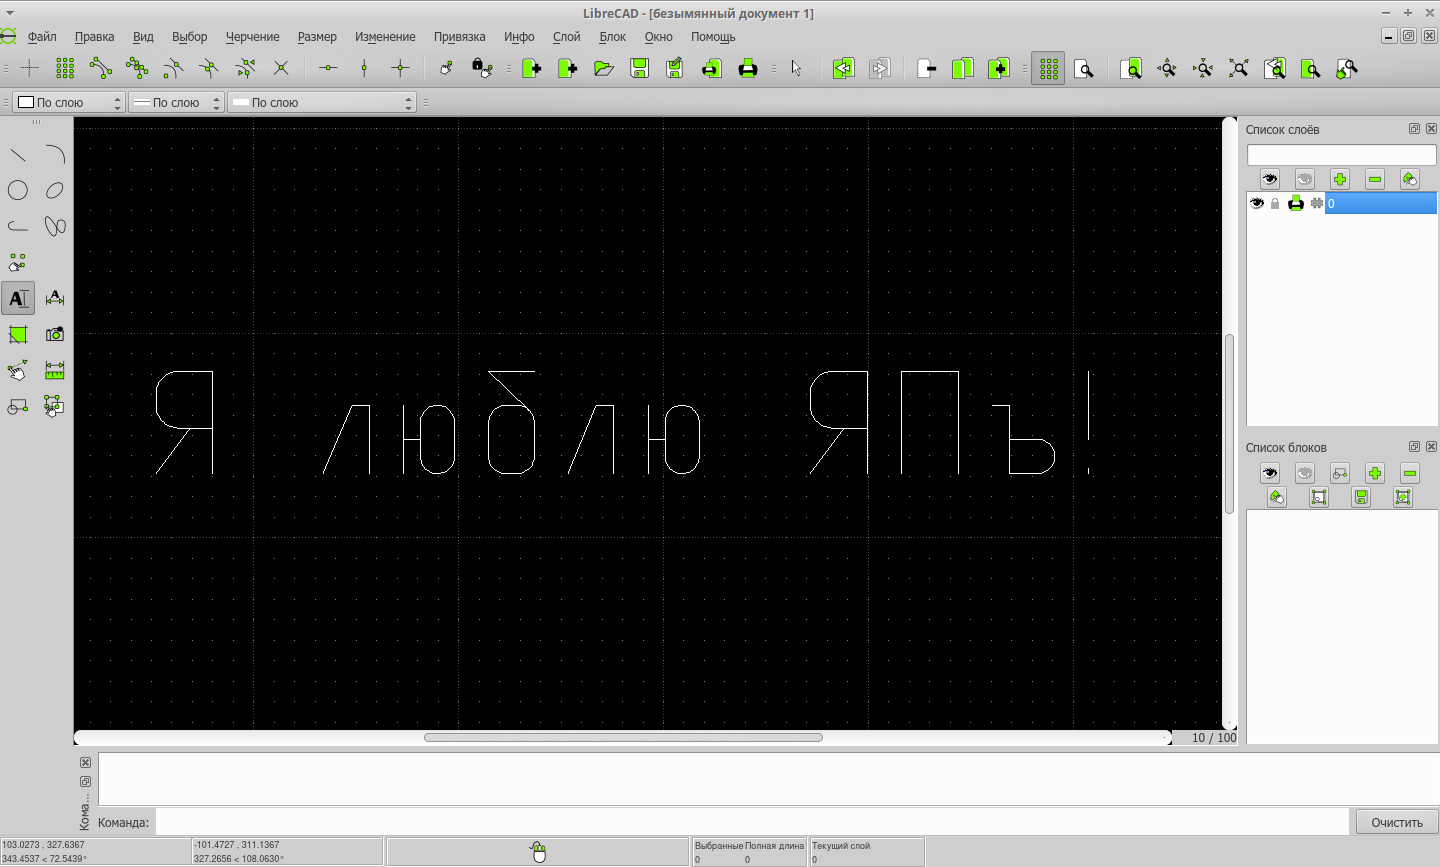
Task: Select the Spline drawing tool
Action: pos(55,226)
